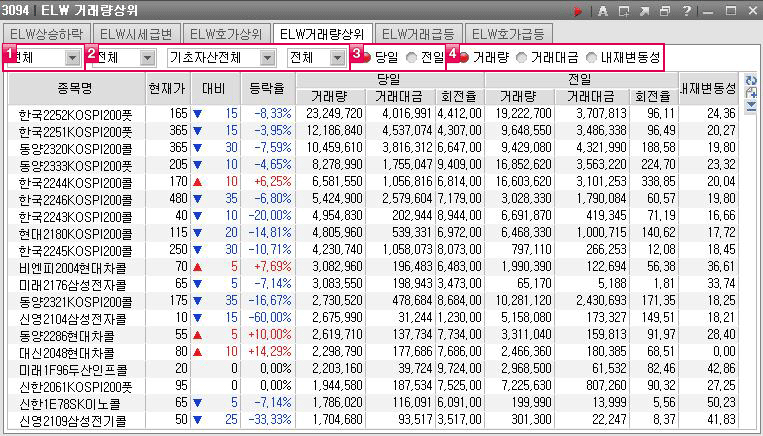The width and height of the screenshot is (763, 436).
Task: Open the leftmost 전체 combo box
Action: [43, 58]
